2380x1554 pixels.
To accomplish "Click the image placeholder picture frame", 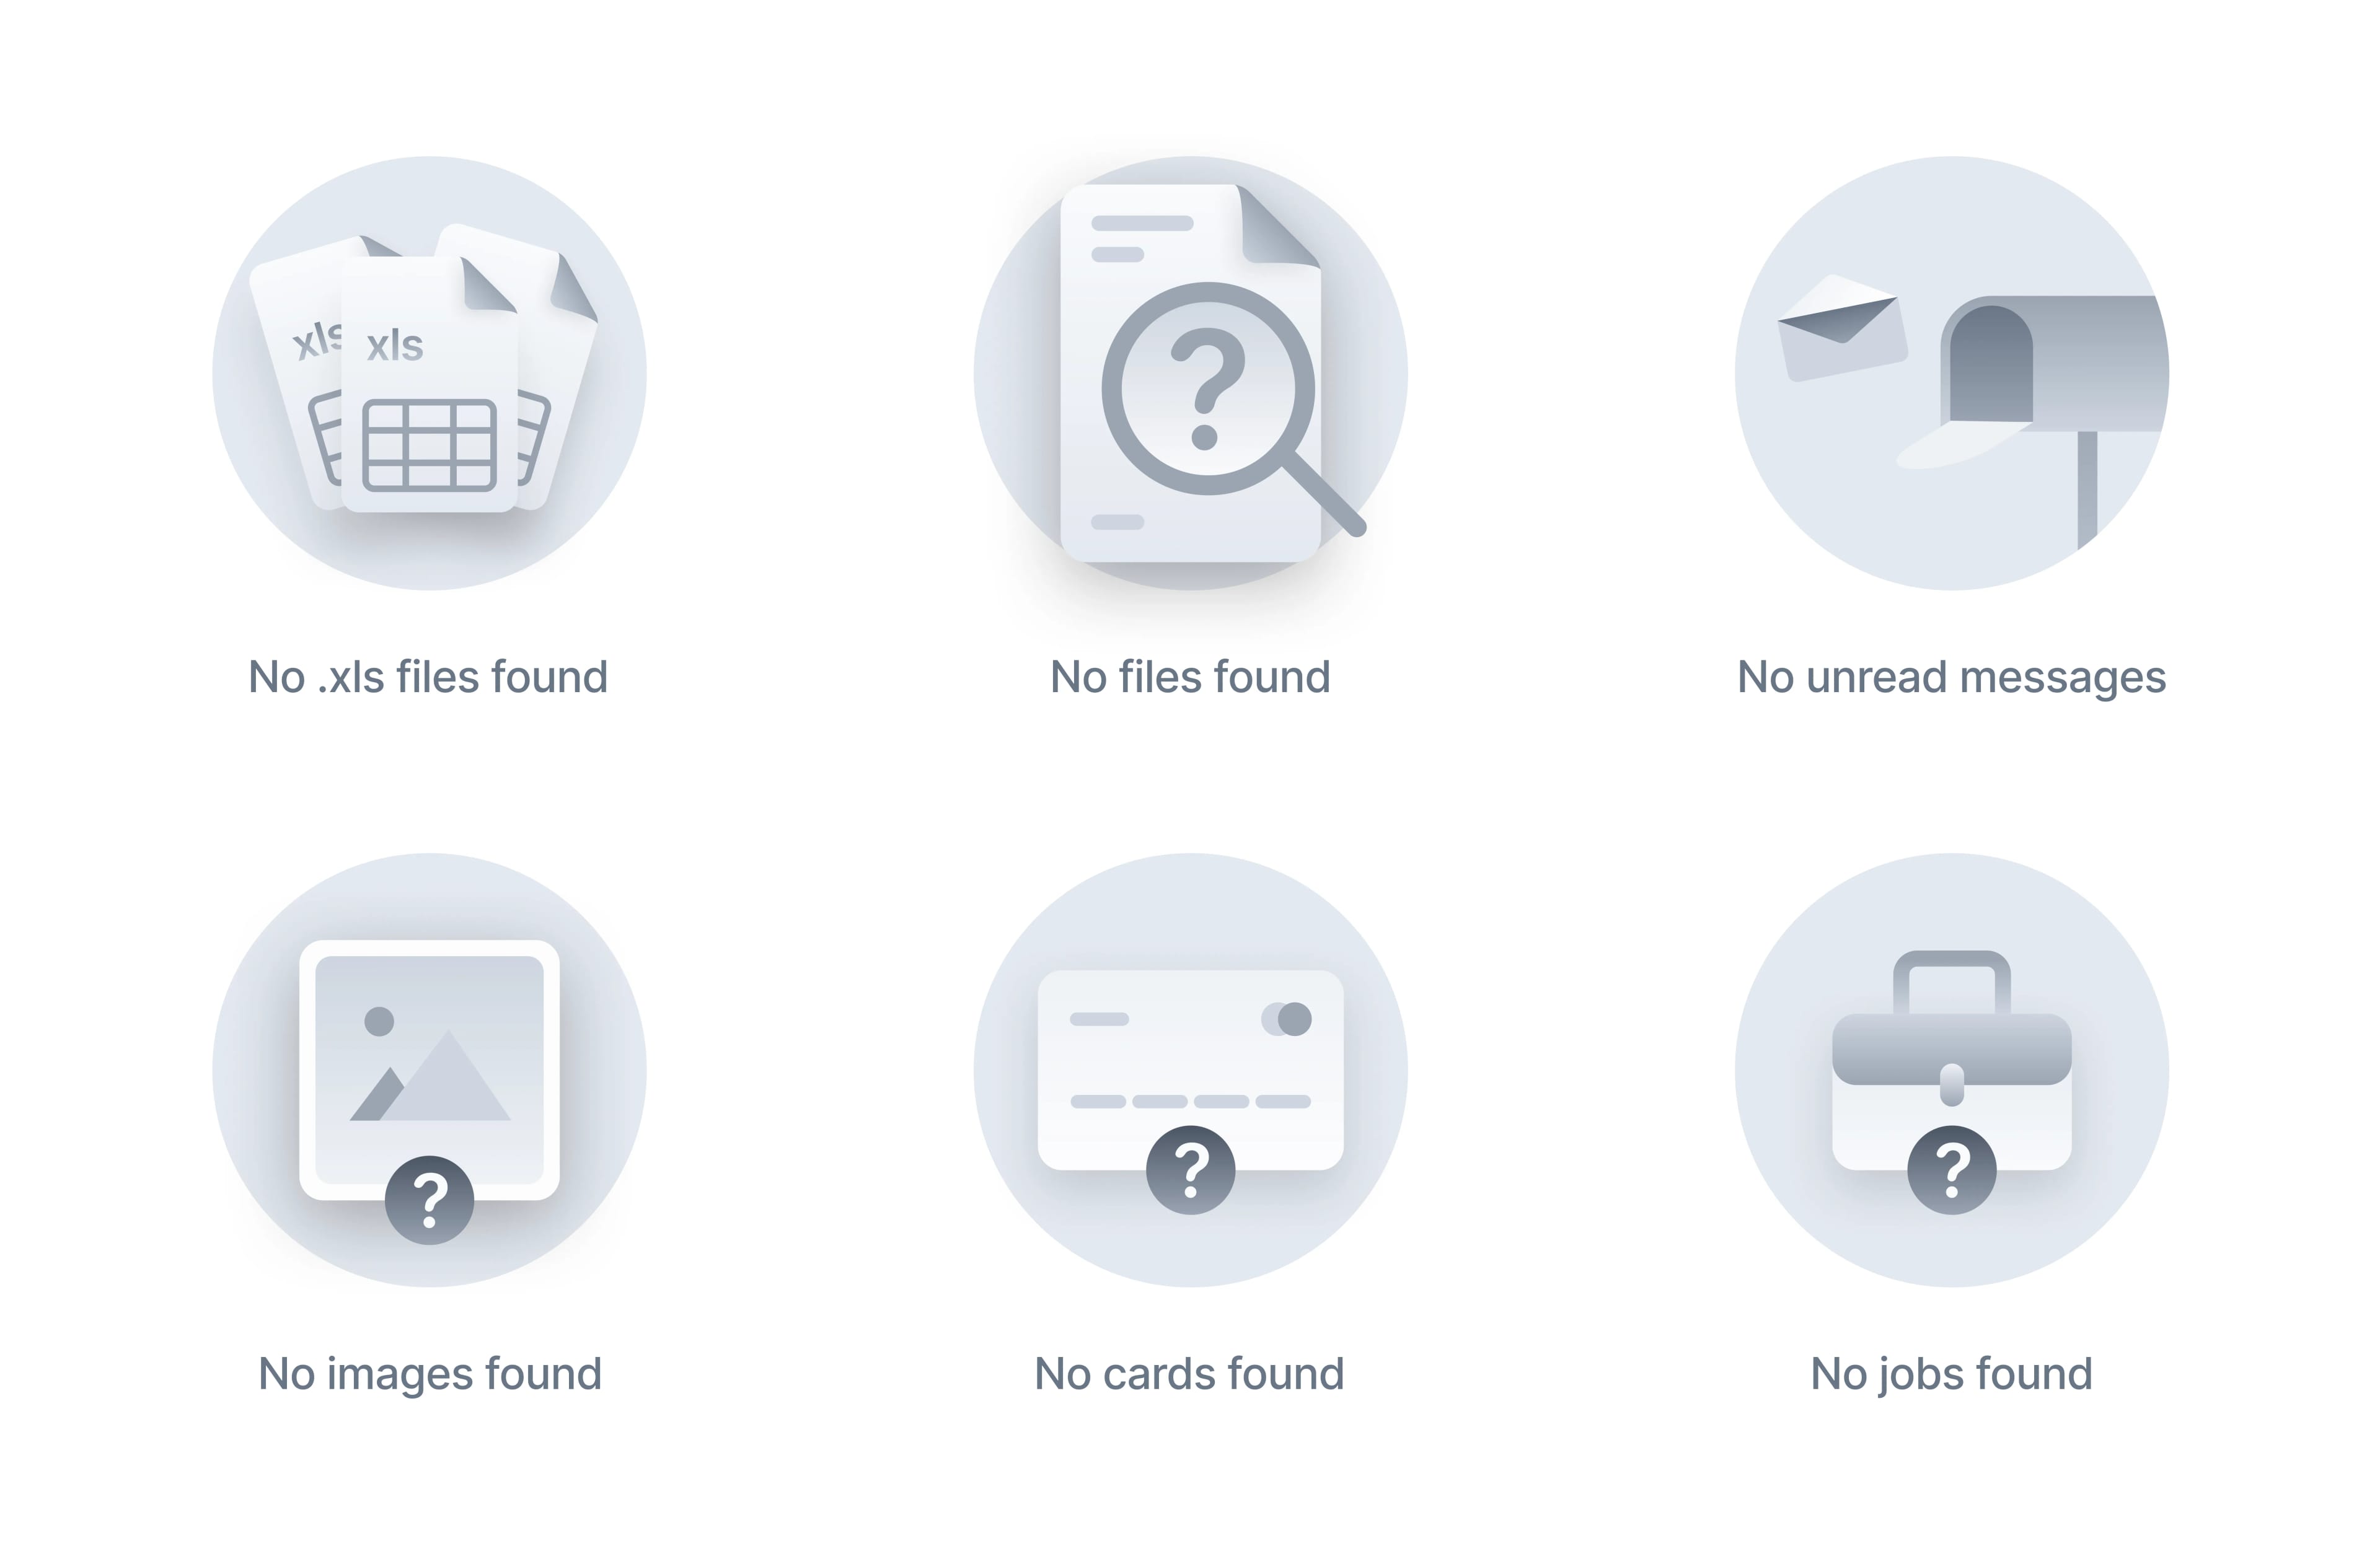I will (429, 1069).
